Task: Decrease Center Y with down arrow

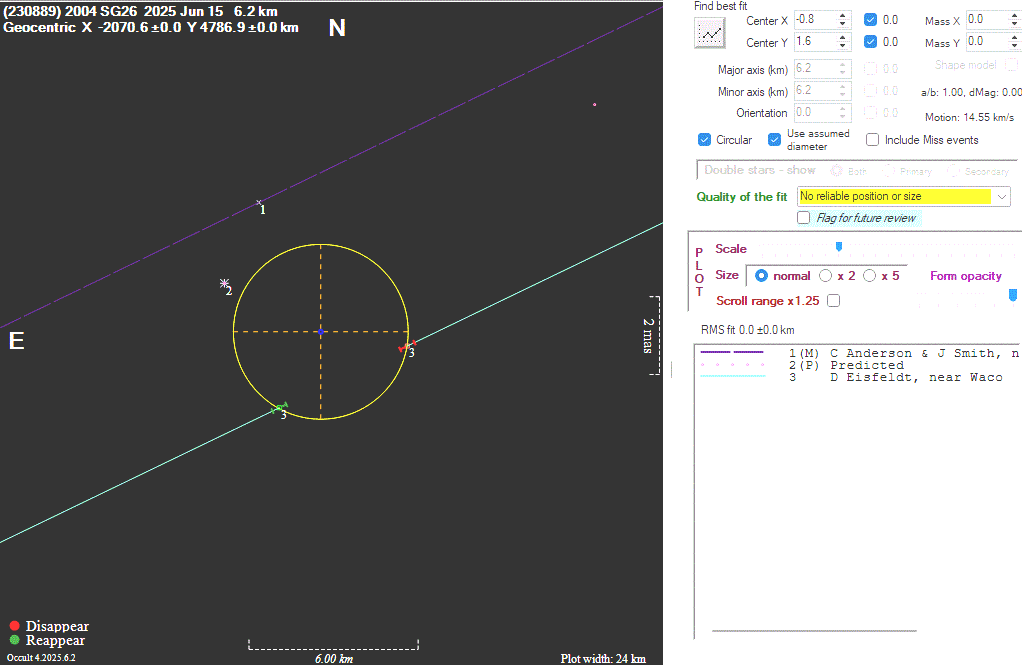Action: [x=843, y=46]
